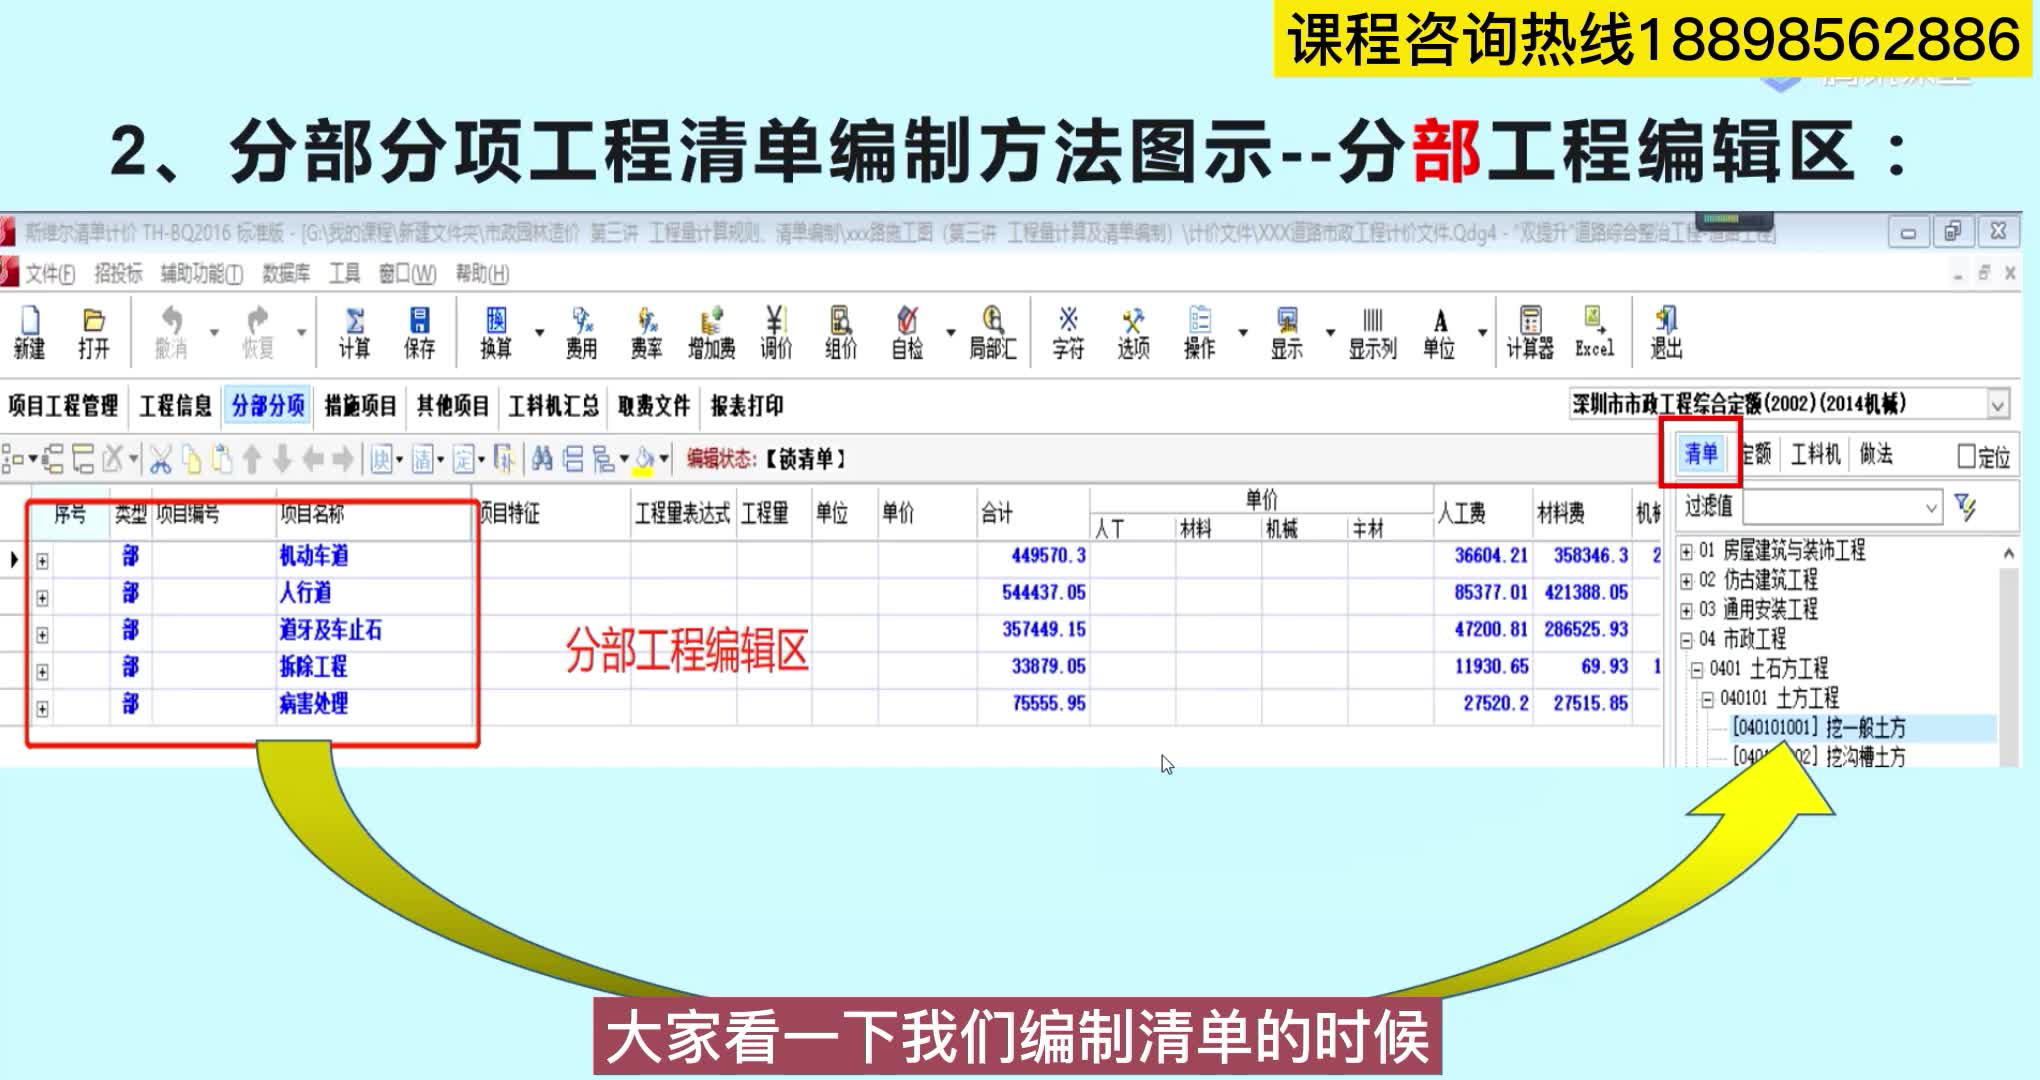The image size is (2040, 1080).
Task: Click the 增加费 surcharge icon
Action: point(711,332)
